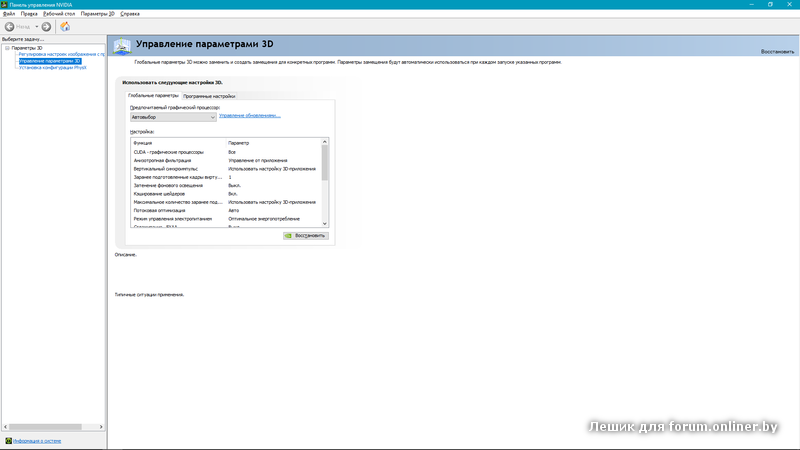
Task: Select Регулировка настроек изображения tree item
Action: (x=62, y=54)
